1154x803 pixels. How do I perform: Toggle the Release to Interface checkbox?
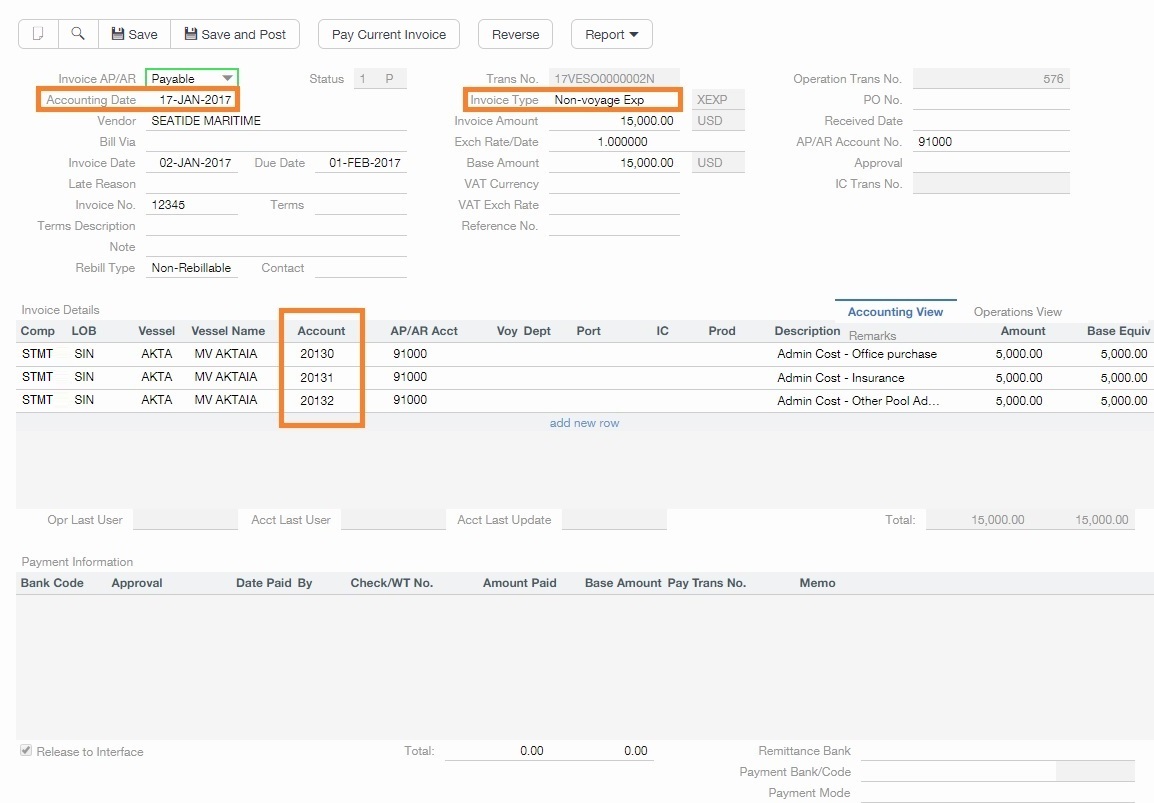[x=24, y=751]
